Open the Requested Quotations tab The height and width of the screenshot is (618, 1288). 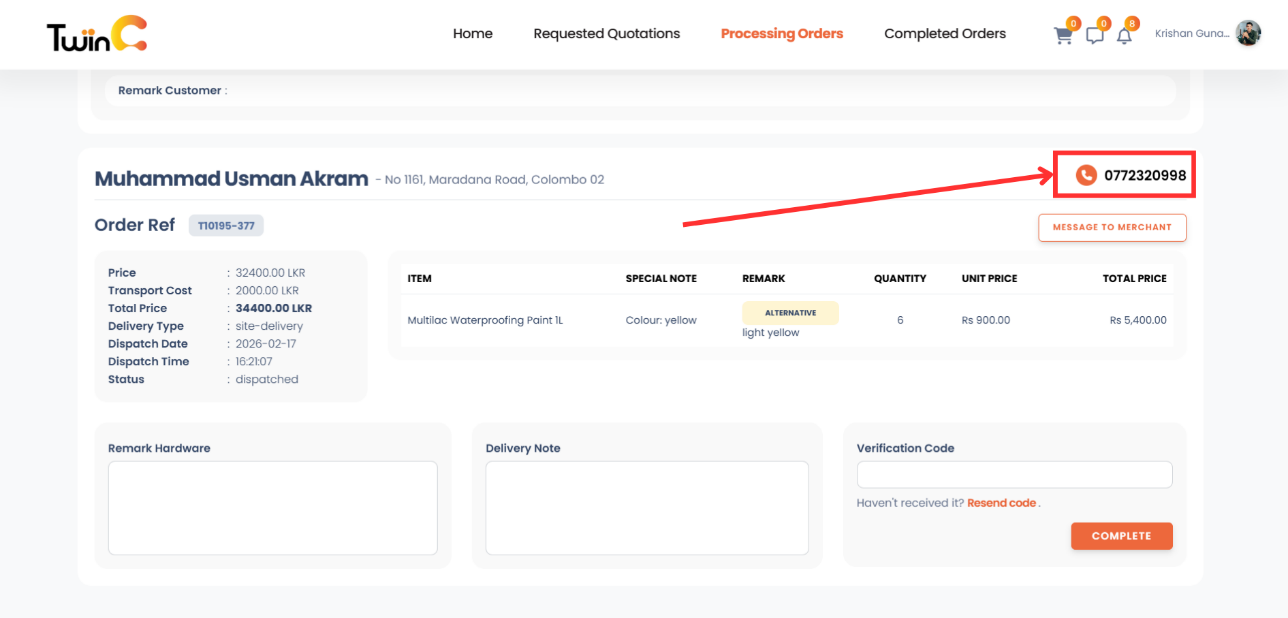point(606,33)
